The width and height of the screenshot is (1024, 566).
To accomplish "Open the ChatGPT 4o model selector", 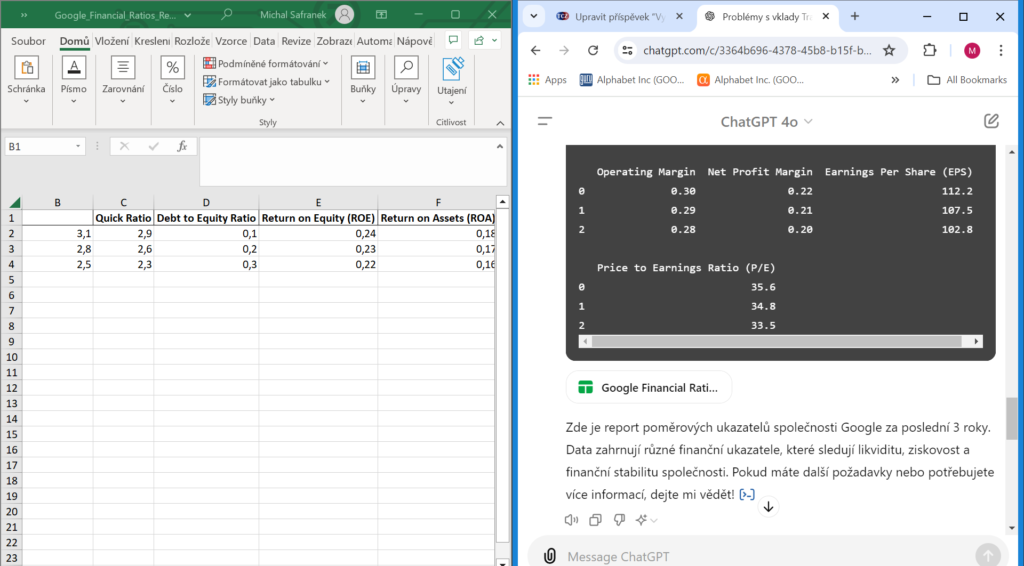I will click(x=767, y=122).
